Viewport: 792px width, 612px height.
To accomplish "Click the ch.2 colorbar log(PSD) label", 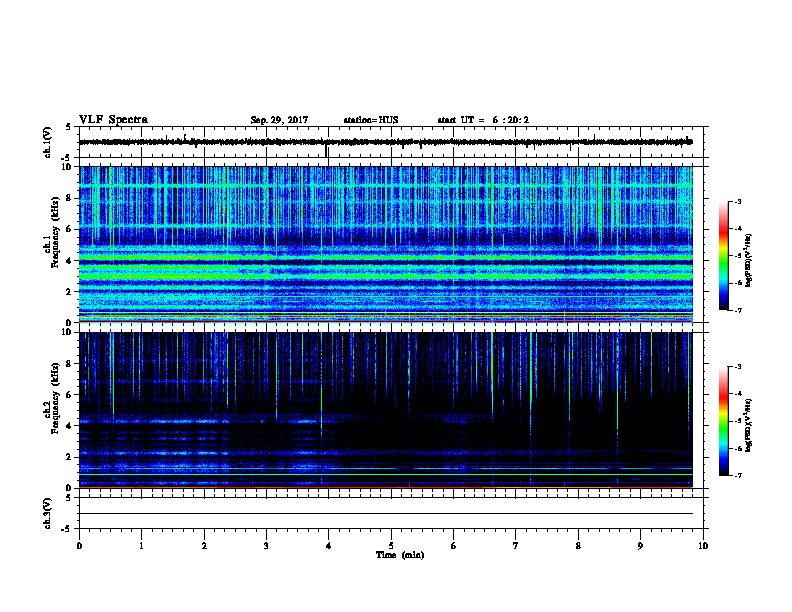I will click(748, 426).
